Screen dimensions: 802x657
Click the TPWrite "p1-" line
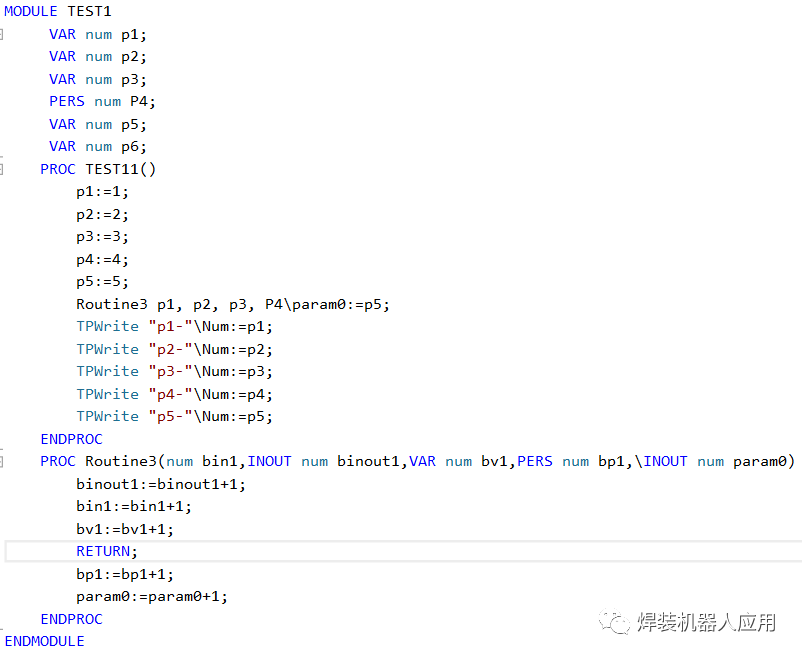(174, 327)
